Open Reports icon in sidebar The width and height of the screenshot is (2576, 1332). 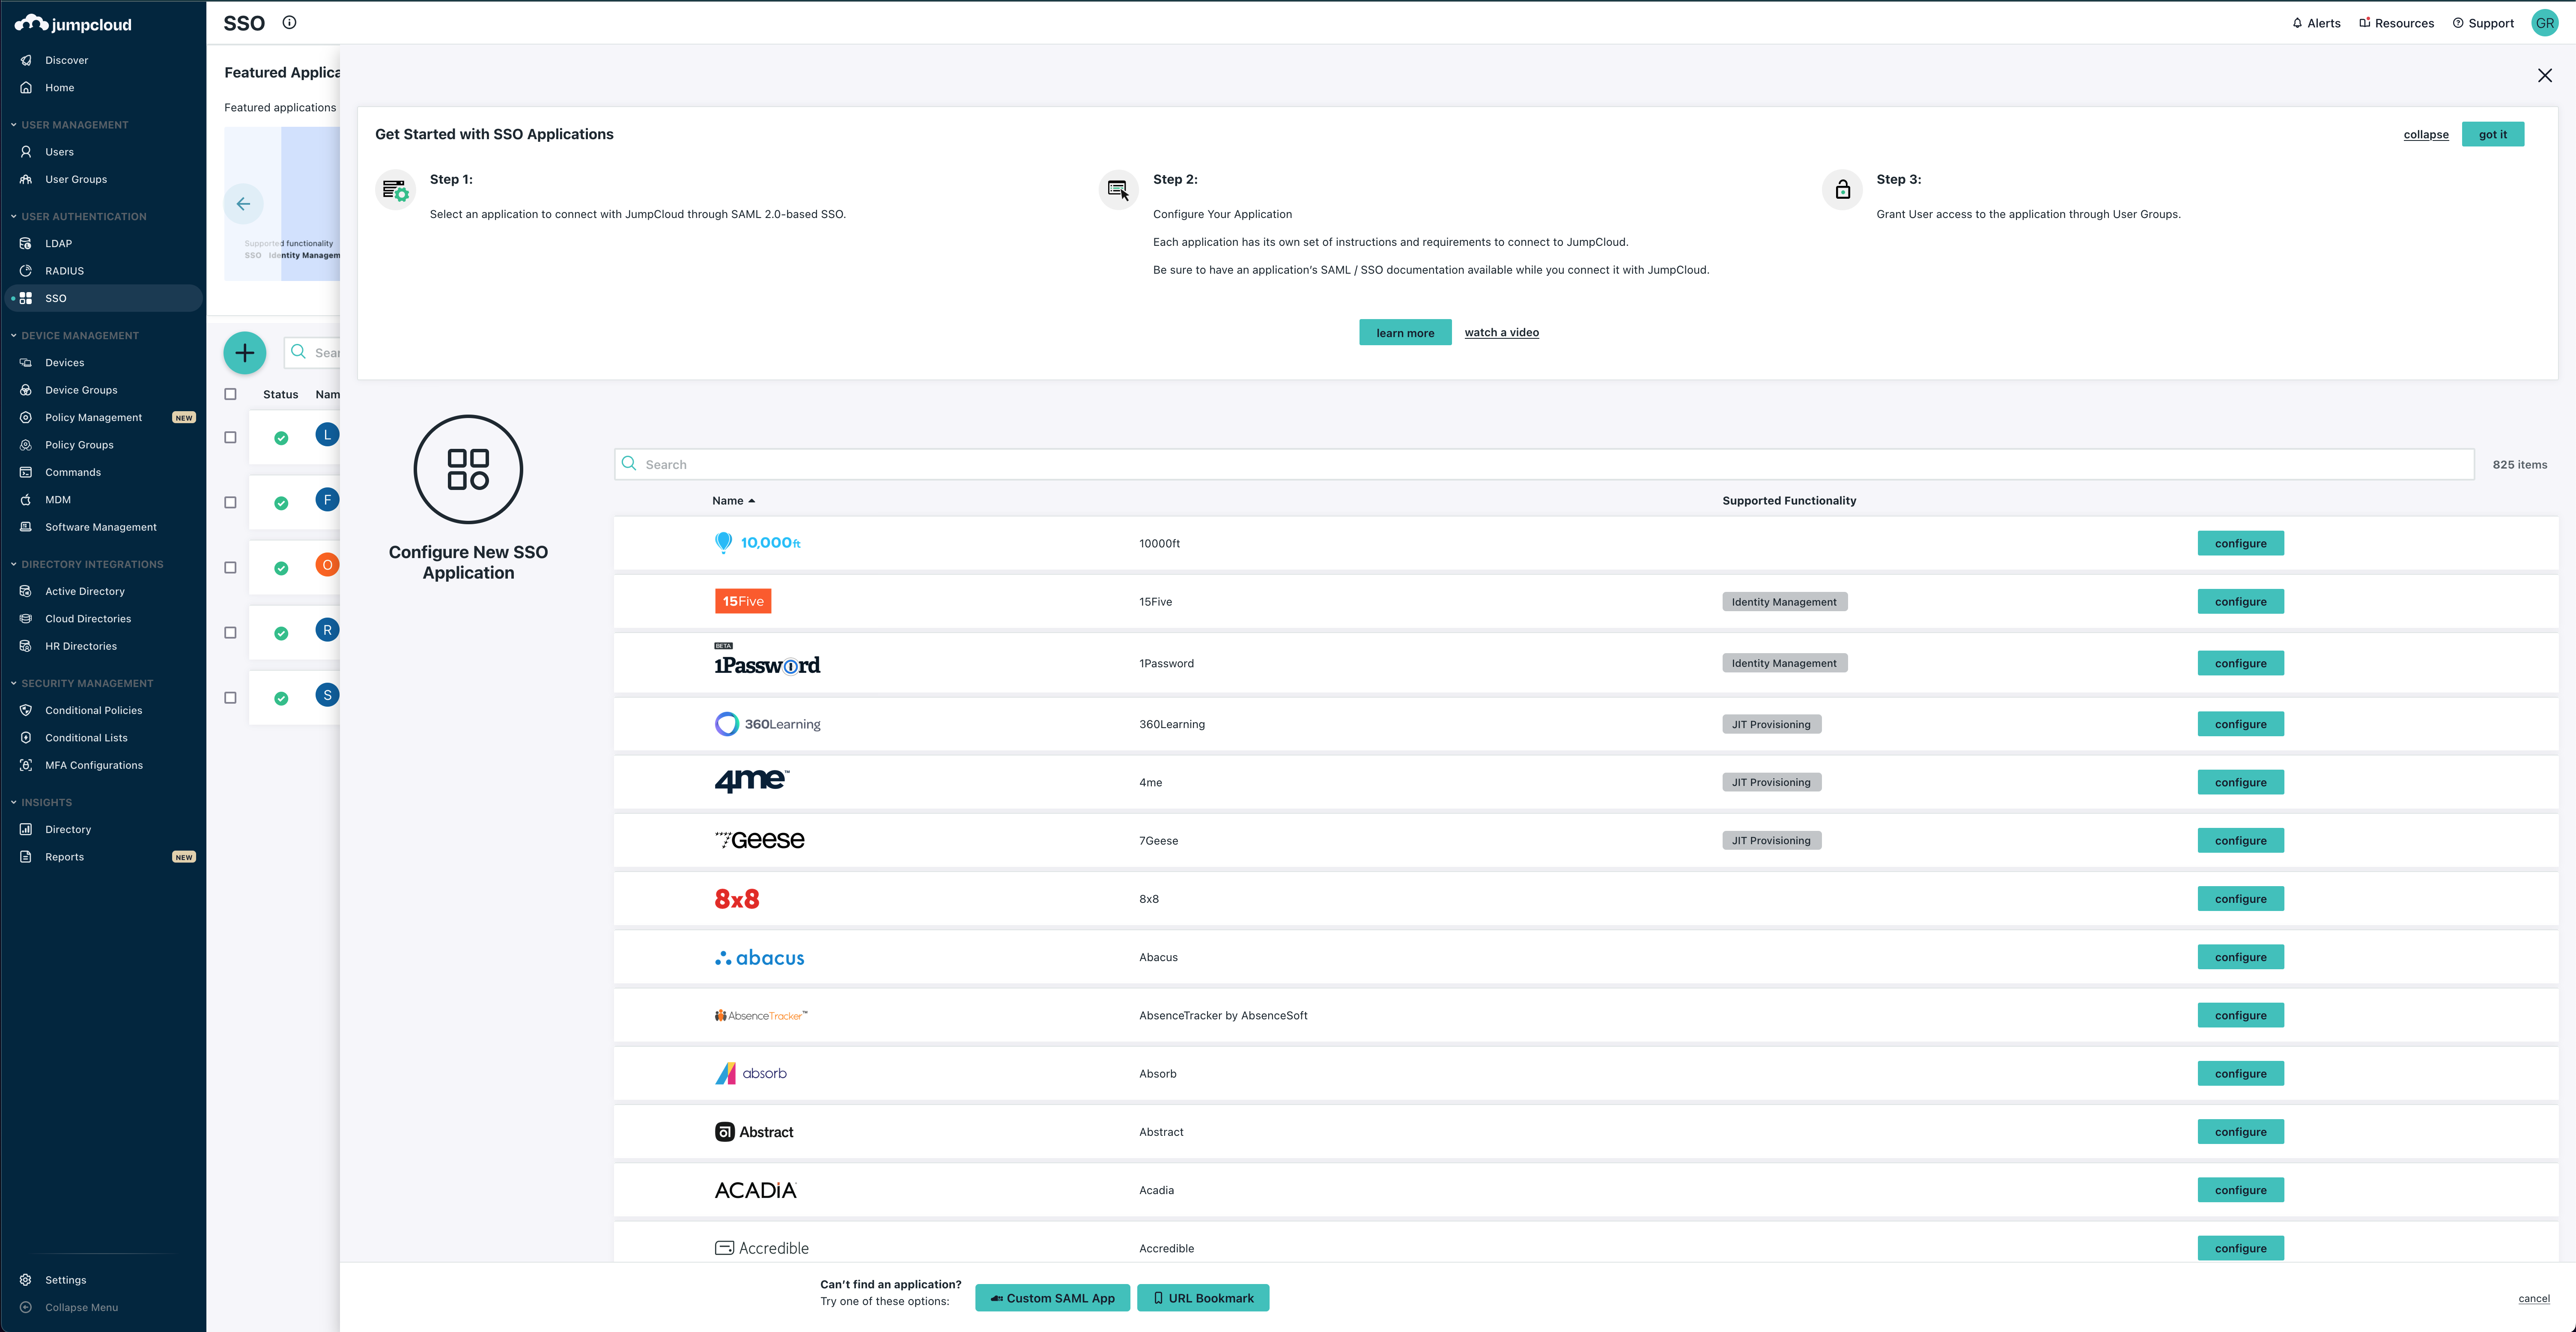[26, 857]
